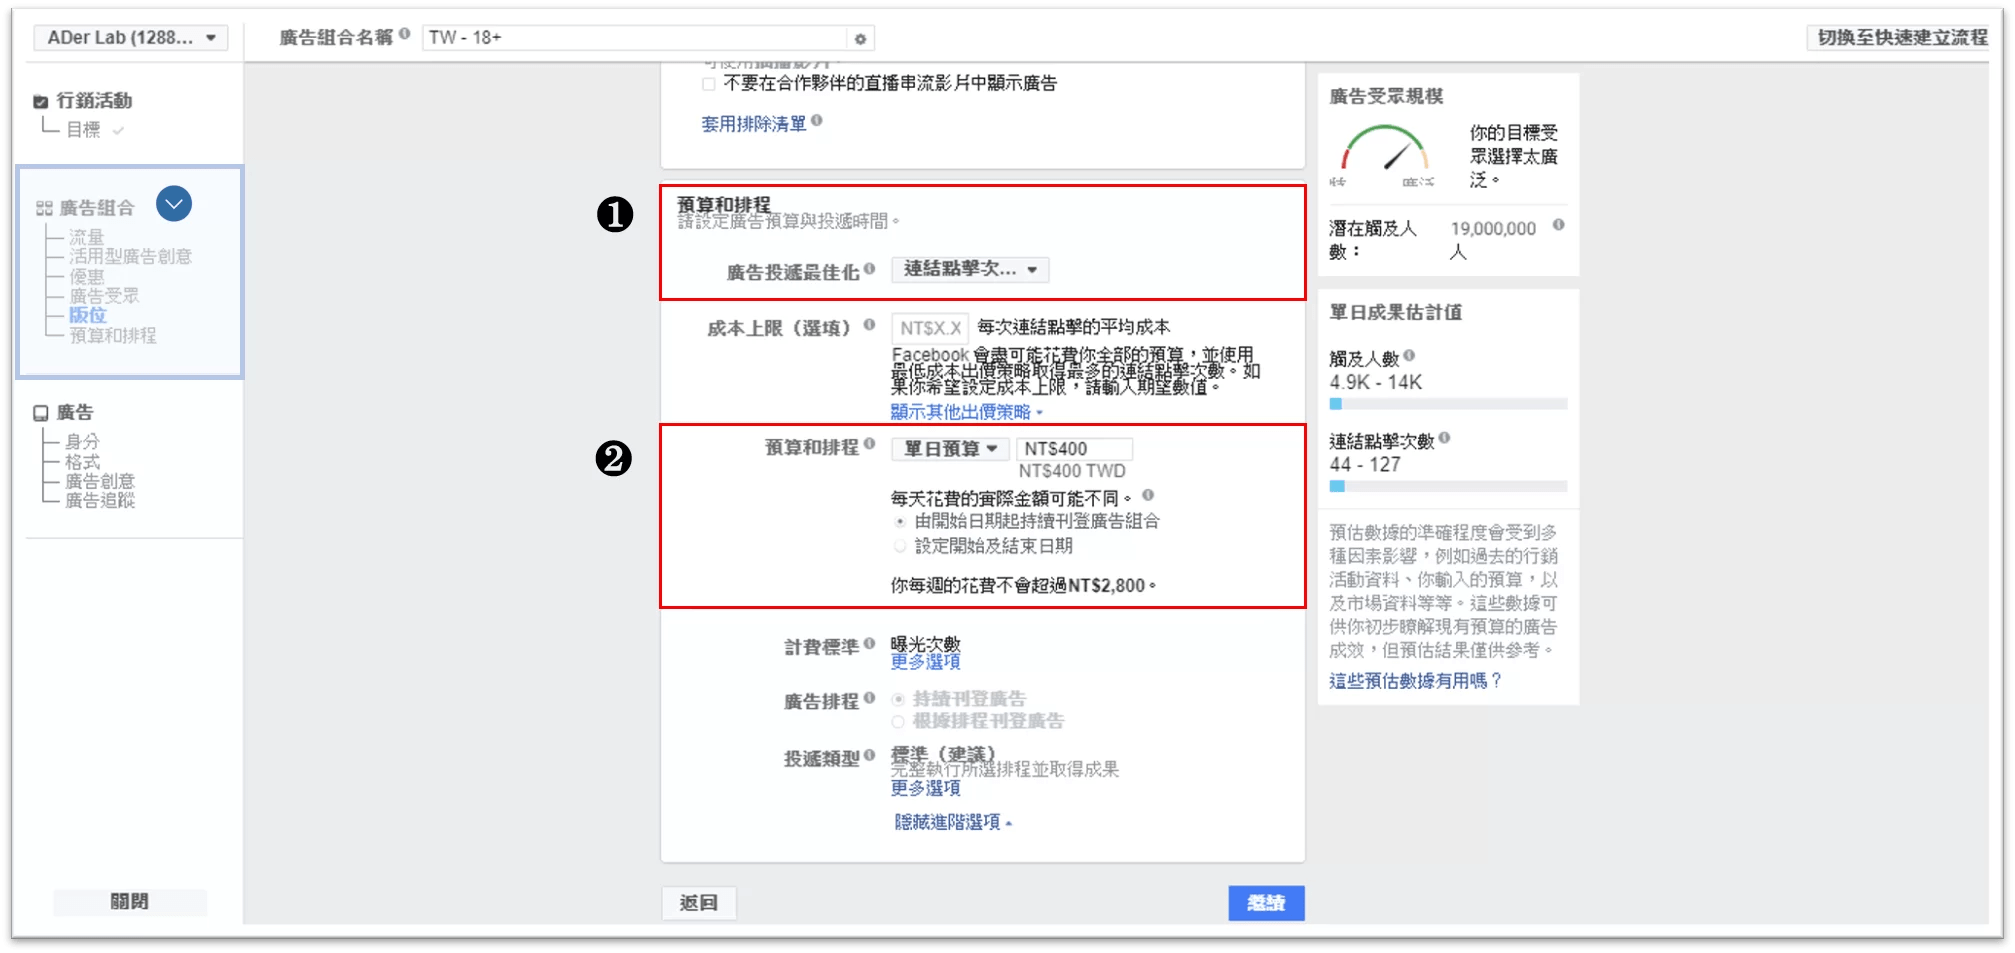Open the 單日預算 budget type dropdown
Image resolution: width=2015 pixels, height=953 pixels.
(948, 448)
